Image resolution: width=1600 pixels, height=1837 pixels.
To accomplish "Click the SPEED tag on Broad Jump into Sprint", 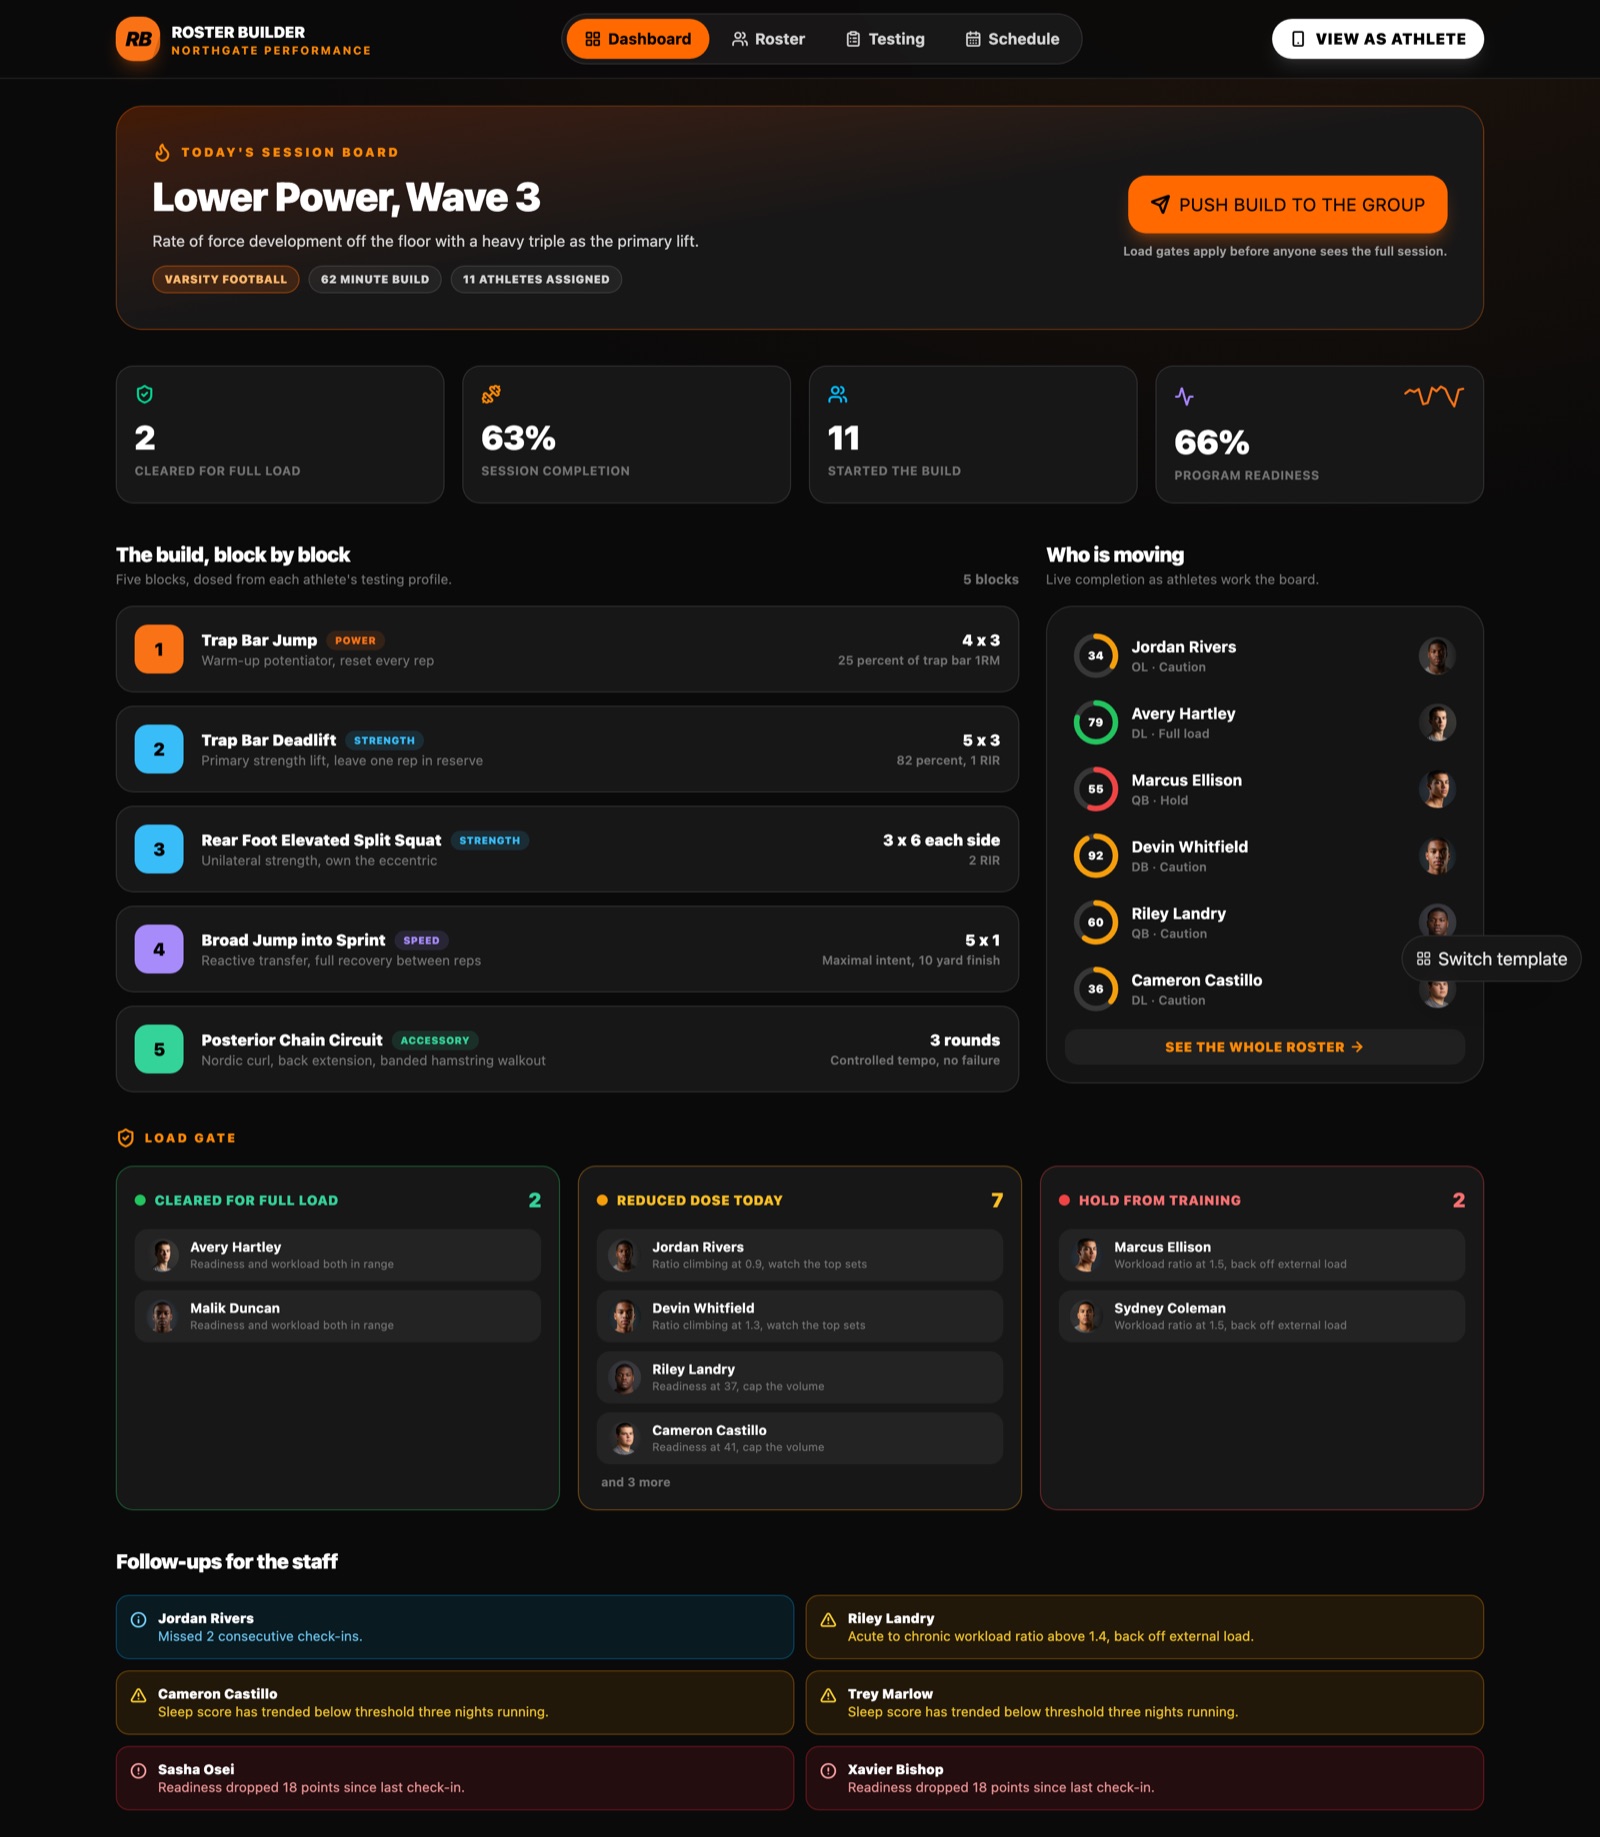I will click(x=421, y=940).
